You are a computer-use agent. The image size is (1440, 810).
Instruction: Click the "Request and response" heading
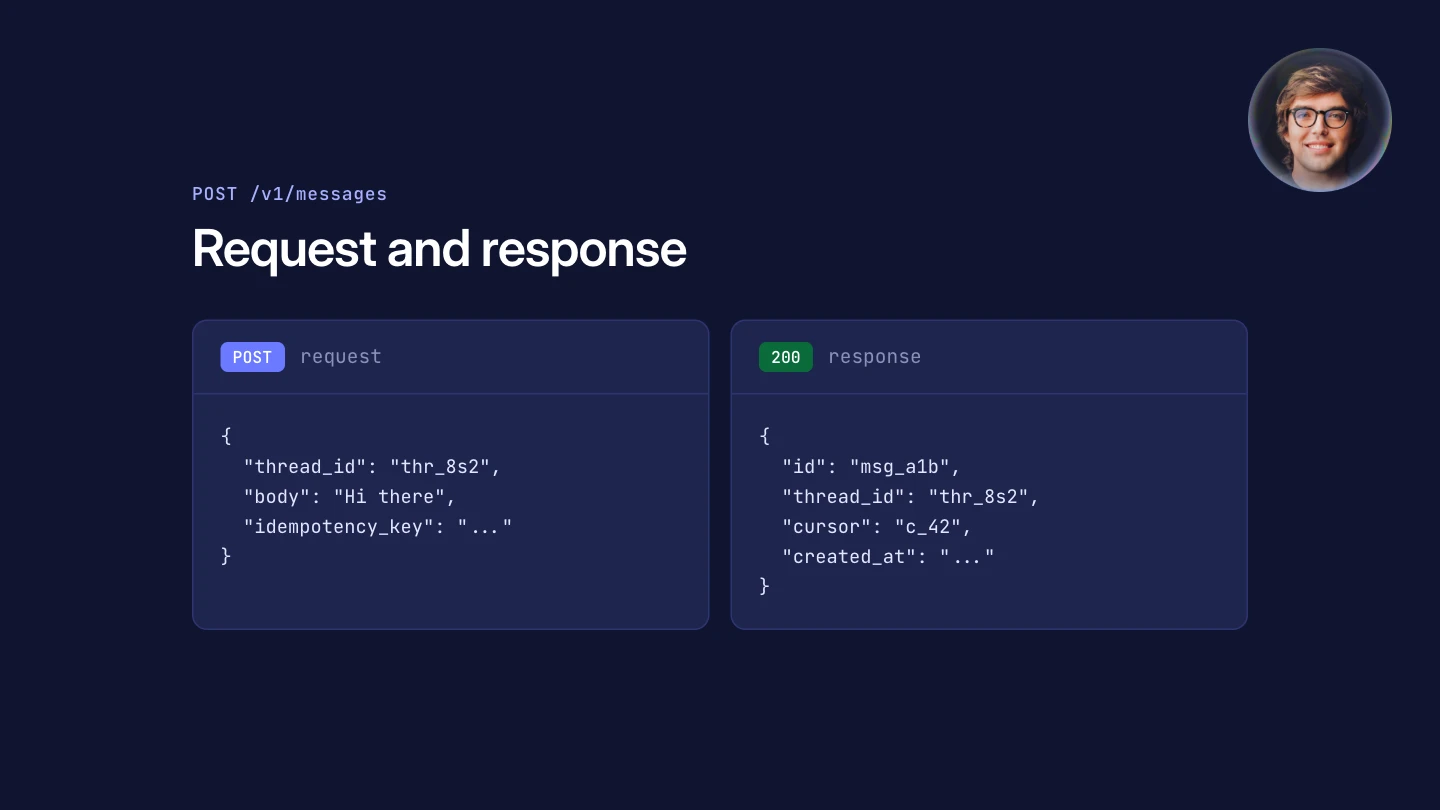pos(439,248)
